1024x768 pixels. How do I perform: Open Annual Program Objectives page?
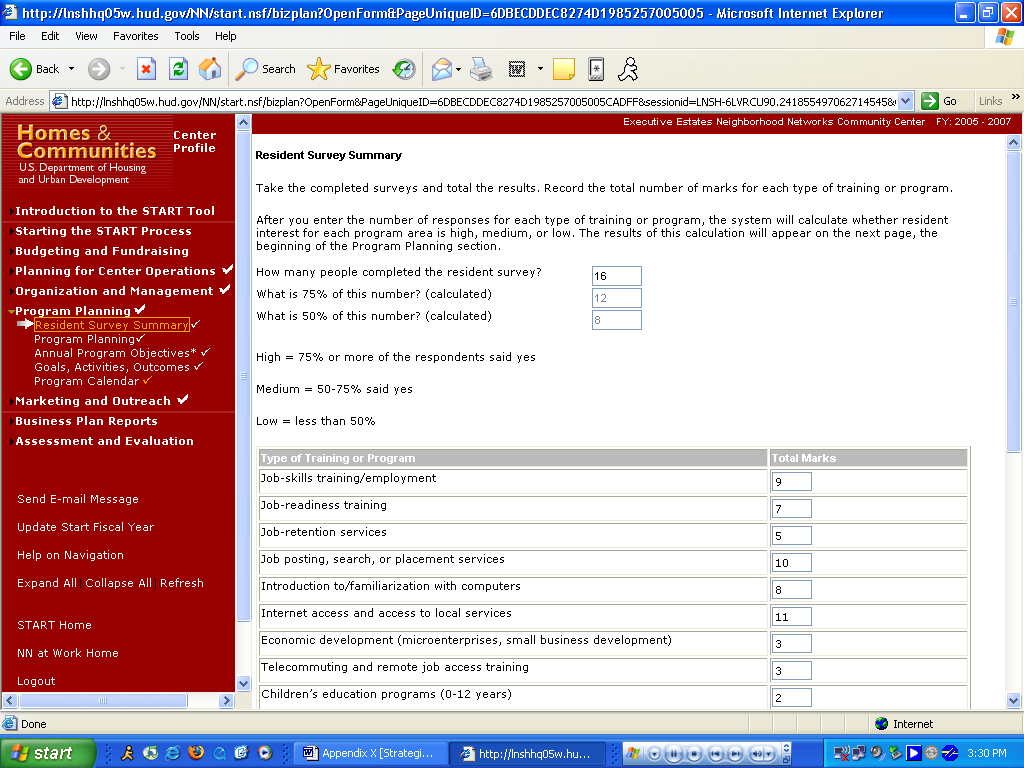coord(115,353)
